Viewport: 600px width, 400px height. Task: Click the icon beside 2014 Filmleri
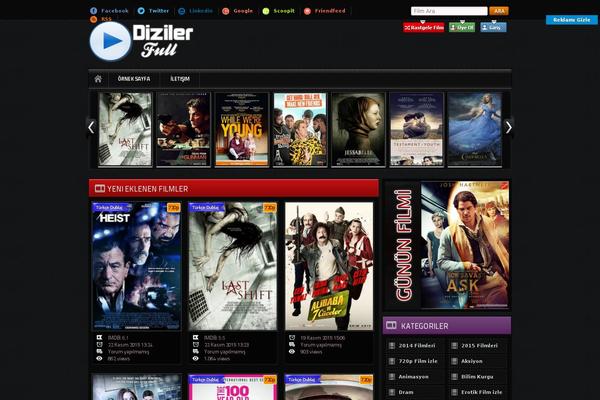392,346
